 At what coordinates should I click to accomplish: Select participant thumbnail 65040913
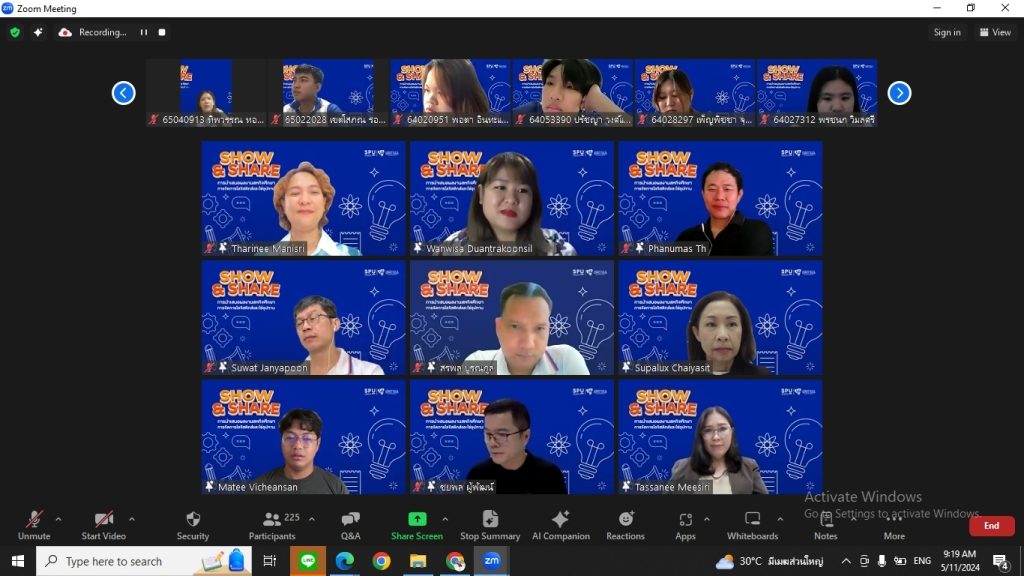point(206,93)
